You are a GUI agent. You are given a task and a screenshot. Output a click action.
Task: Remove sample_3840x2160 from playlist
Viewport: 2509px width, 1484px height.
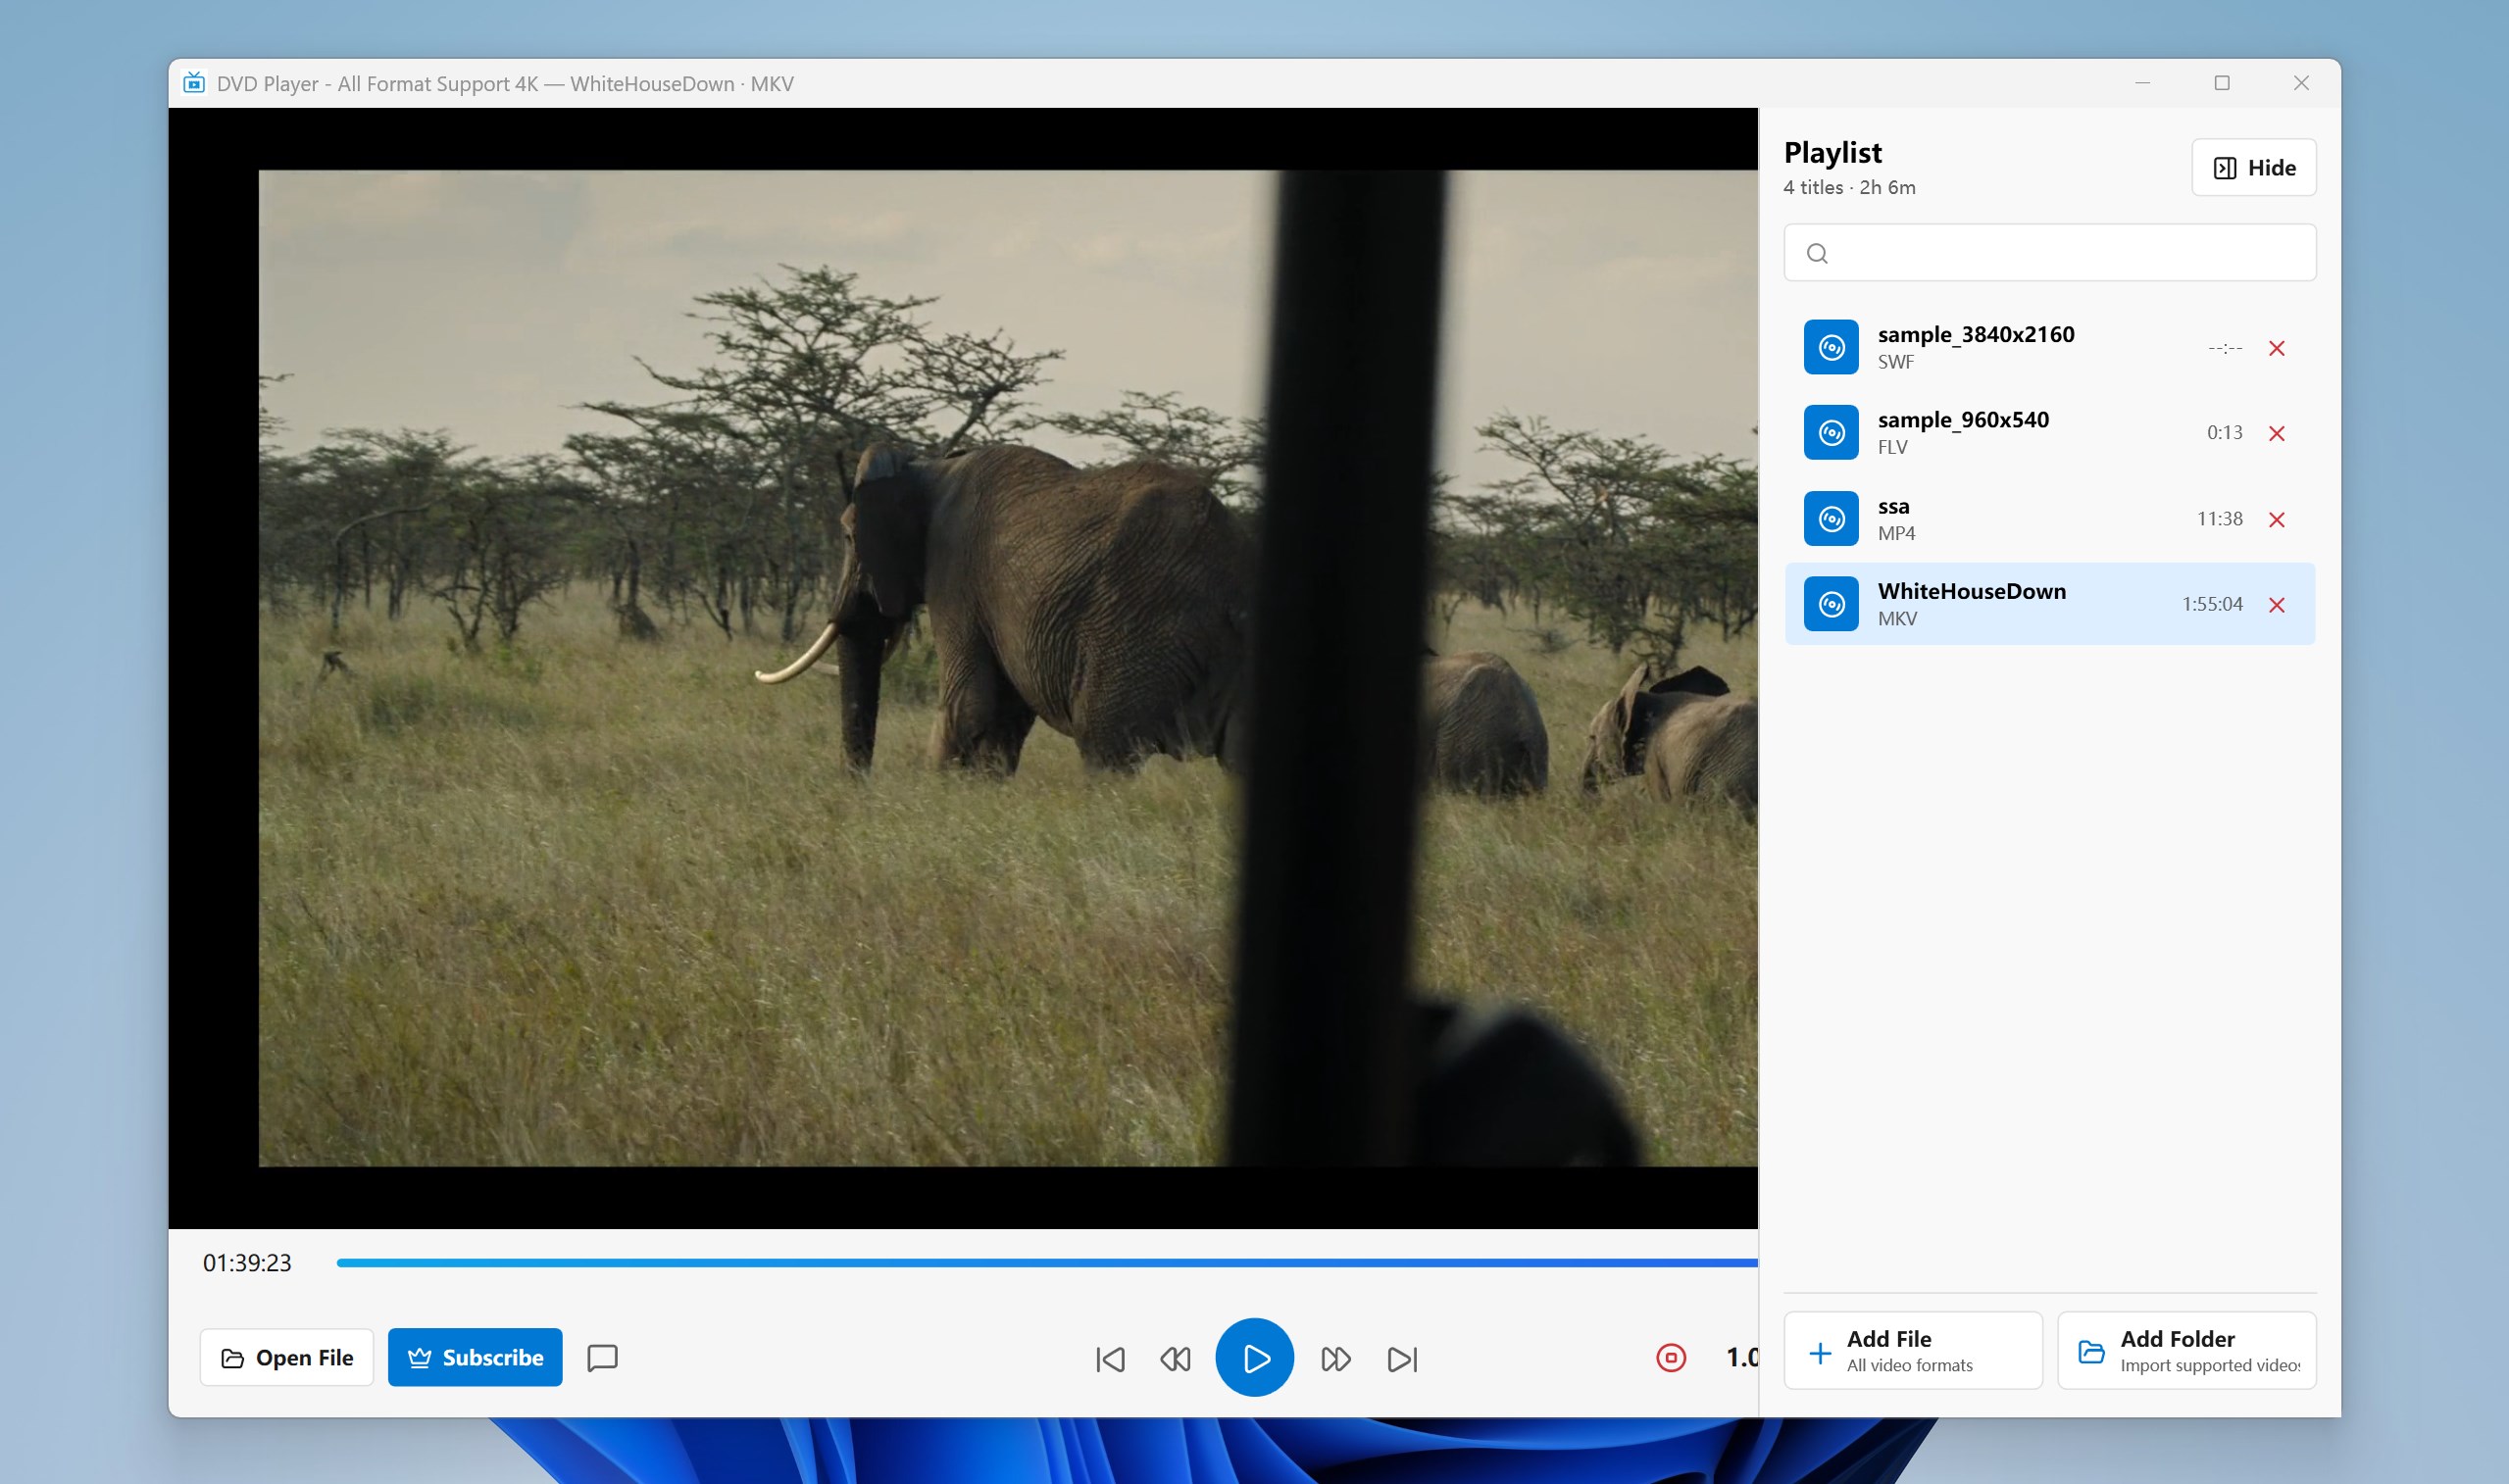coord(2277,348)
